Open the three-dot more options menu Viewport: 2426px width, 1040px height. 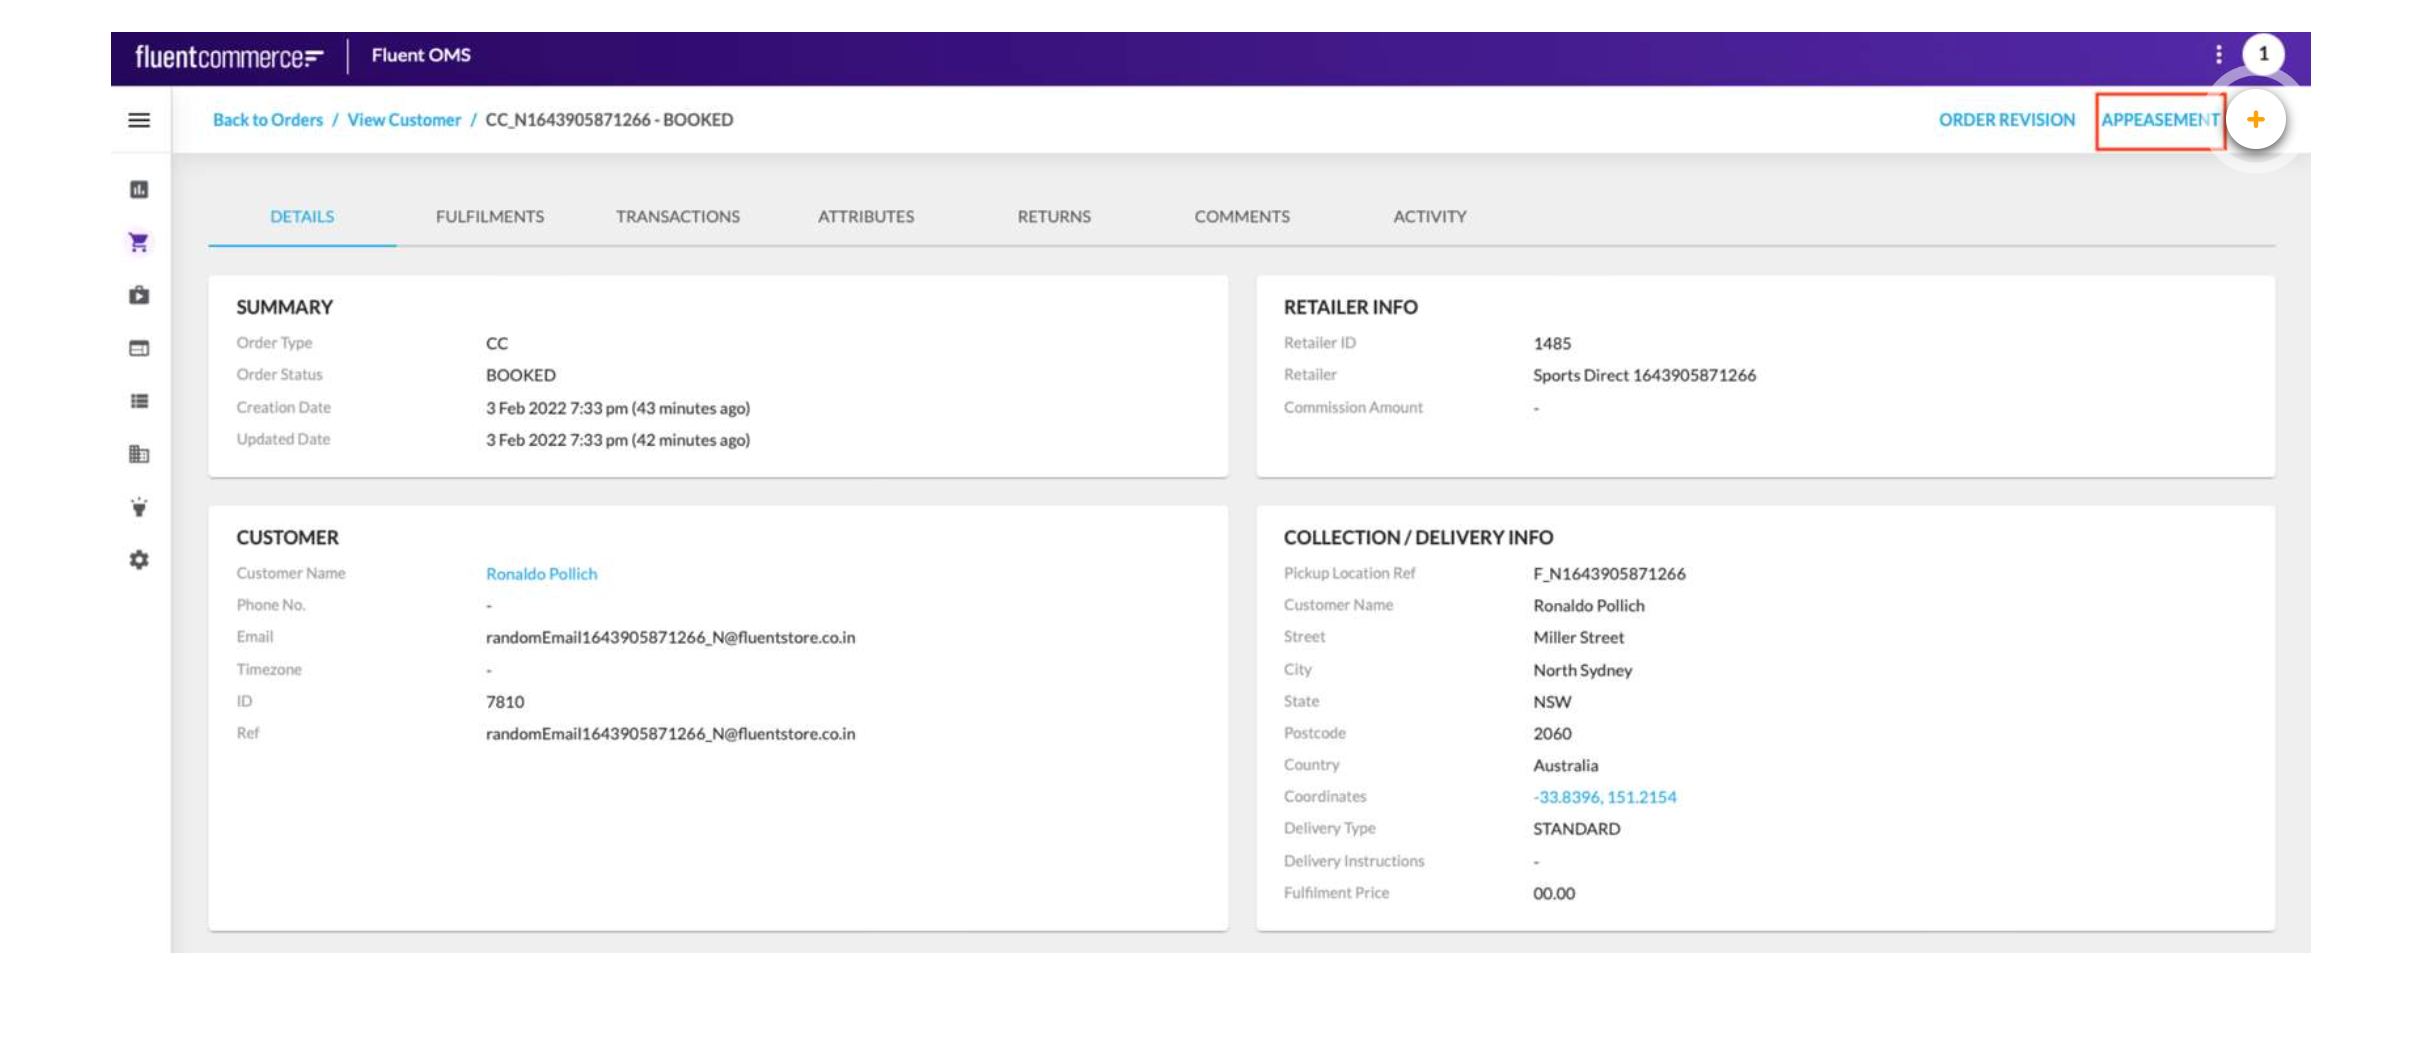point(2218,54)
